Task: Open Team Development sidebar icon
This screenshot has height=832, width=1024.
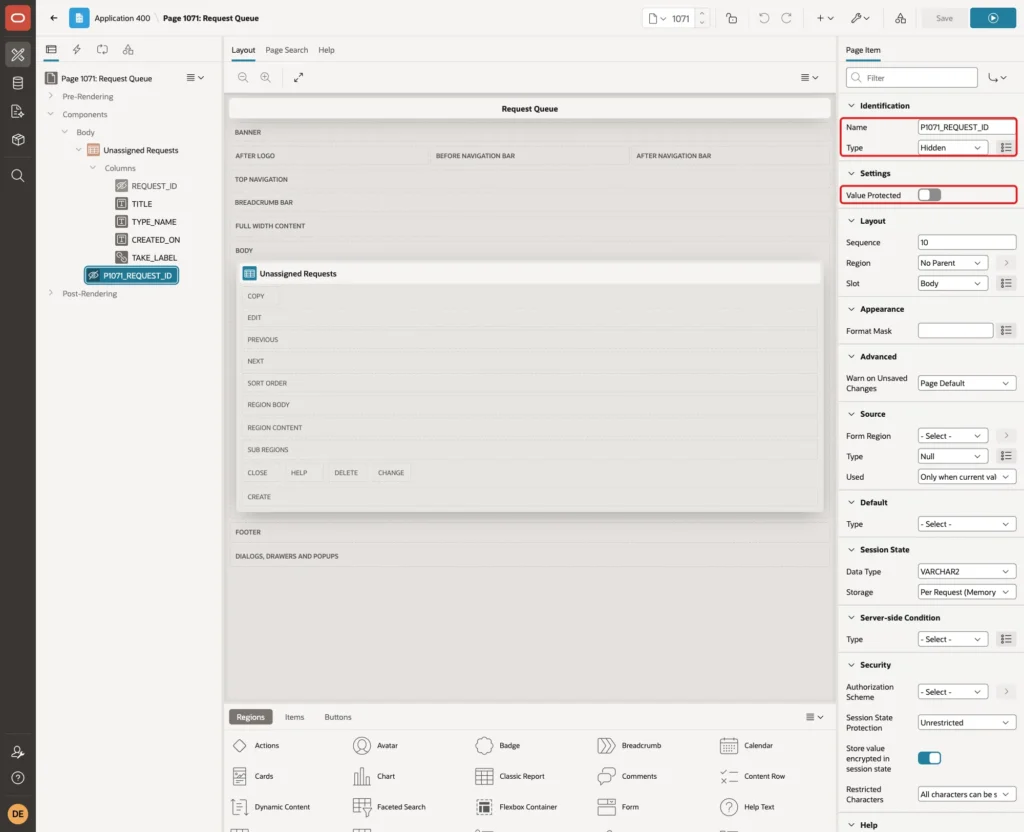Action: coord(18,112)
